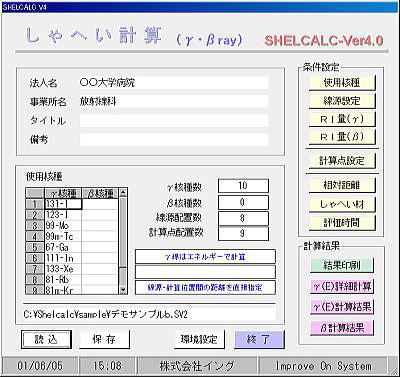Click the γ核種数 value field
Image resolution: width=400 pixels, height=377 pixels.
click(x=243, y=186)
